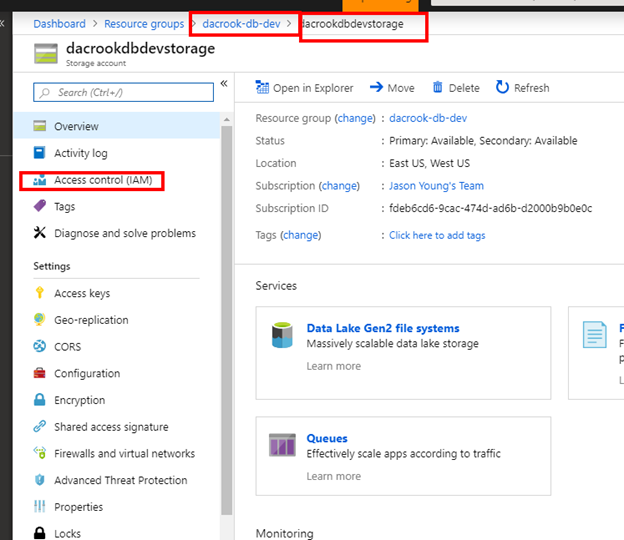624x540 pixels.
Task: Open the Queues service
Action: pos(327,439)
